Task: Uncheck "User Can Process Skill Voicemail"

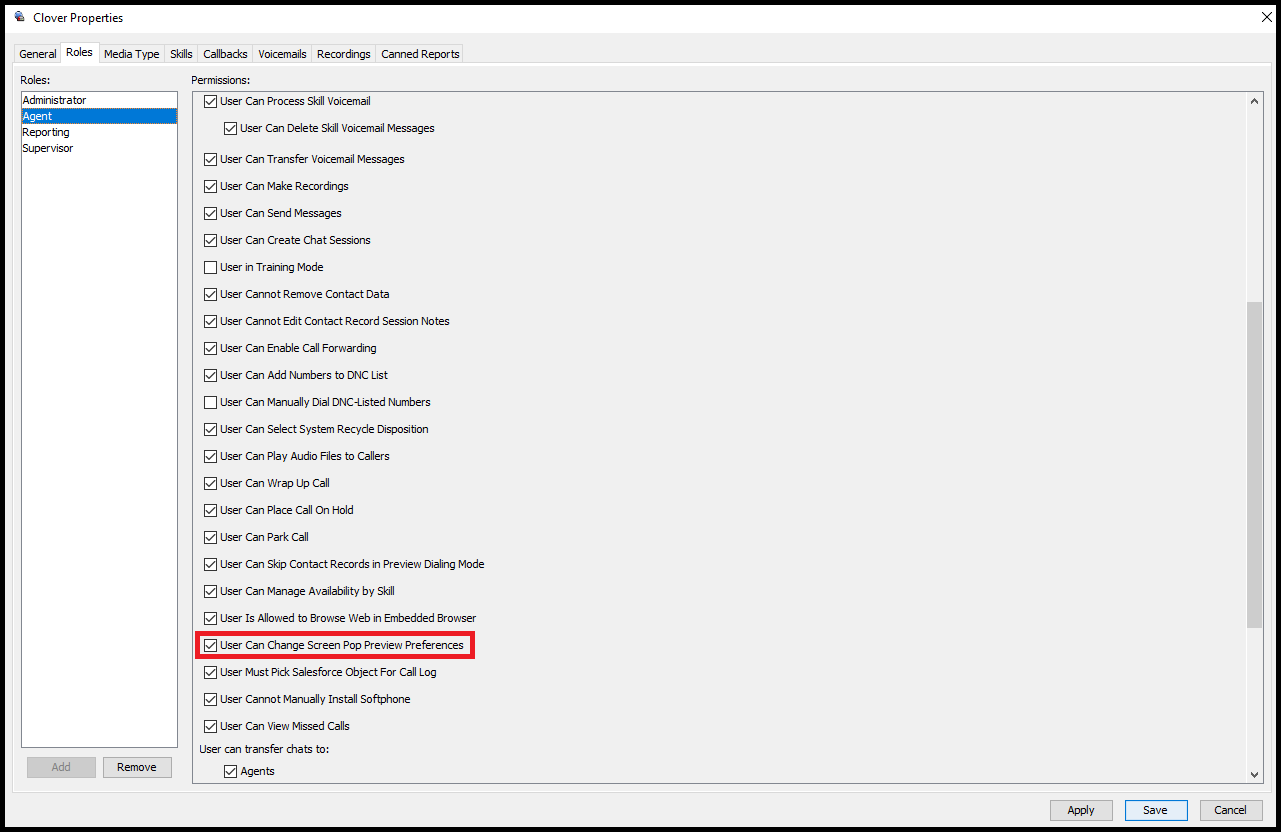Action: [x=210, y=101]
